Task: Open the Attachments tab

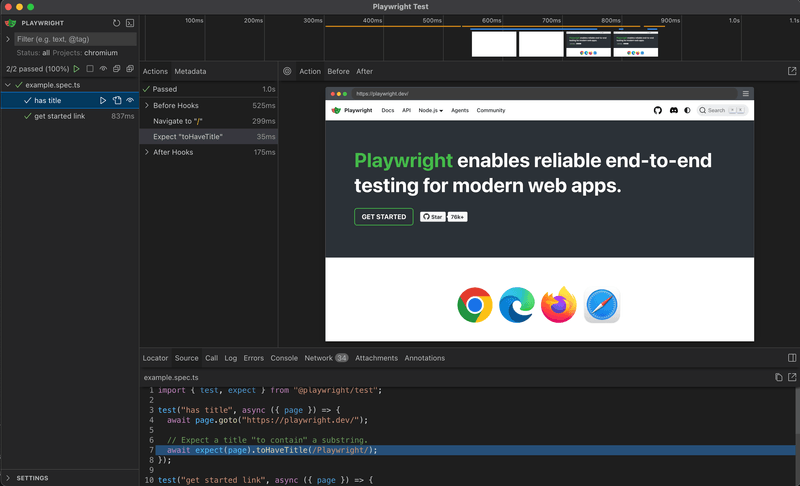Action: coord(376,358)
